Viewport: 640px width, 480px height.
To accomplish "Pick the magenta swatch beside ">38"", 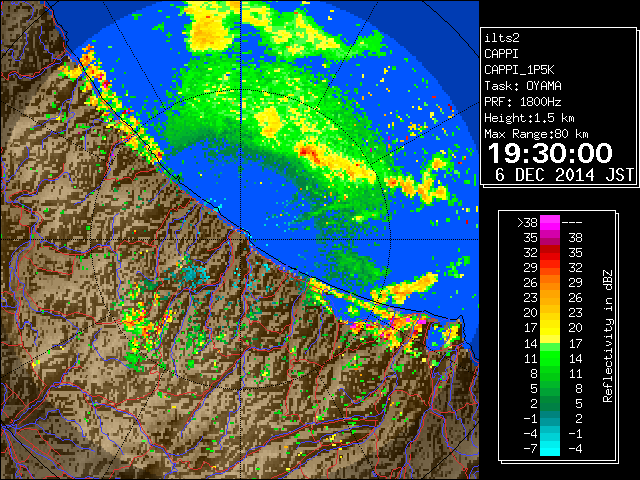I will tap(550, 222).
